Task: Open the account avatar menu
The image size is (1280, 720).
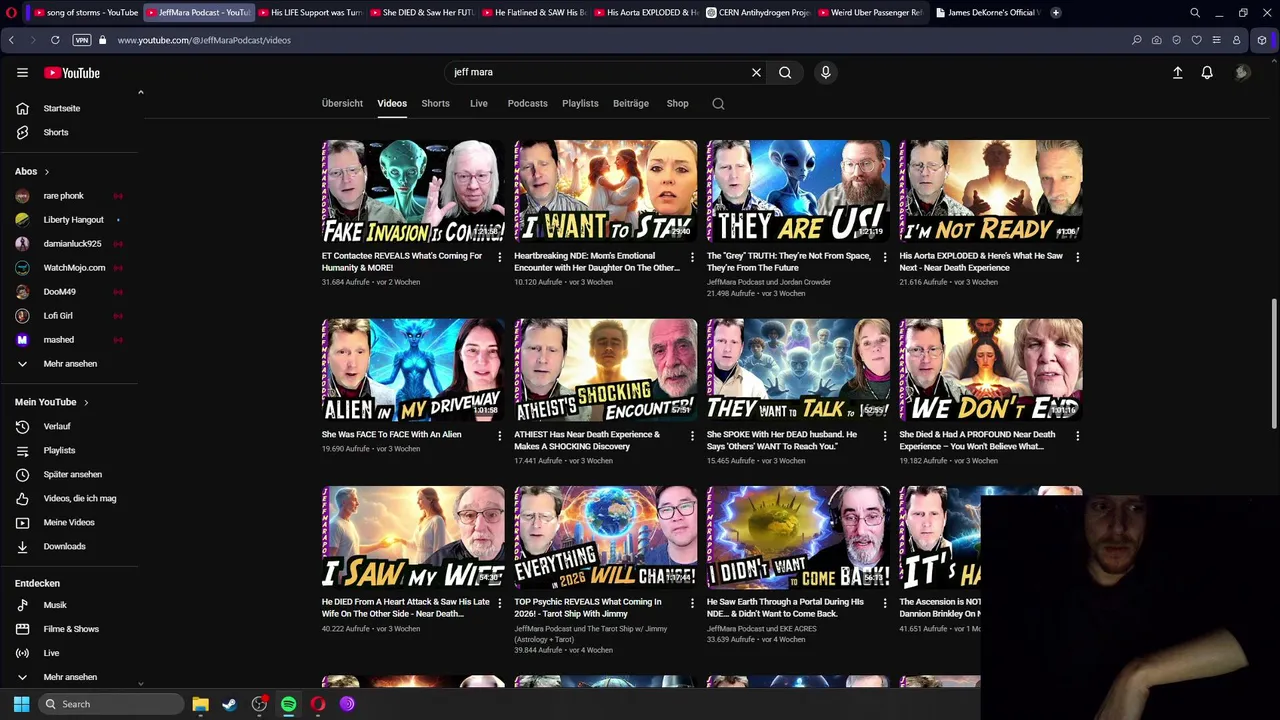Action: (1242, 72)
